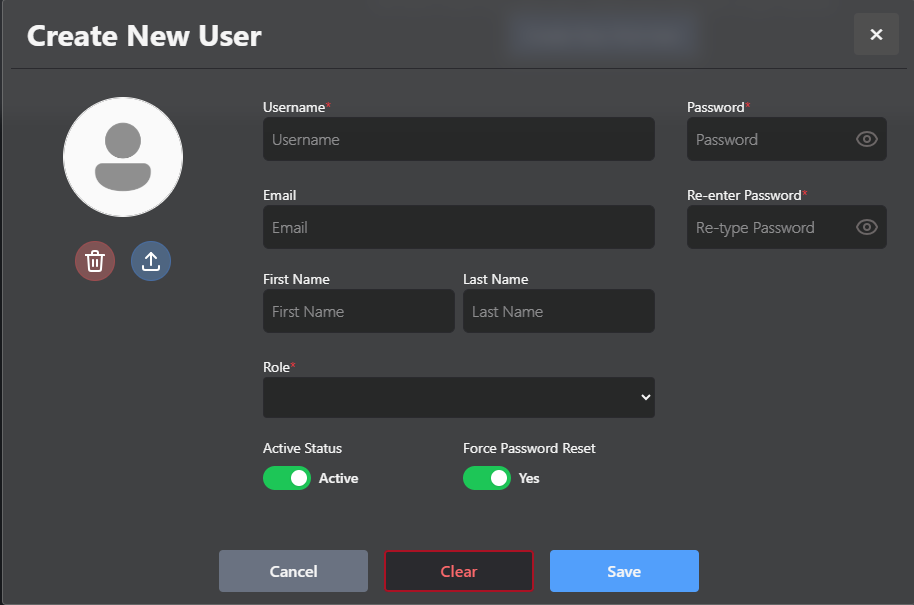Select the Last Name field
Image resolution: width=914 pixels, height=605 pixels.
558,311
